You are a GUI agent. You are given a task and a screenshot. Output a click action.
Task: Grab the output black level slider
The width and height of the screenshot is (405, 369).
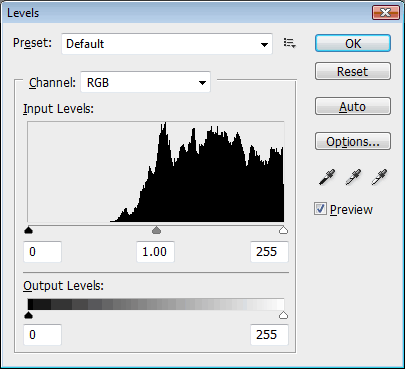click(x=29, y=315)
